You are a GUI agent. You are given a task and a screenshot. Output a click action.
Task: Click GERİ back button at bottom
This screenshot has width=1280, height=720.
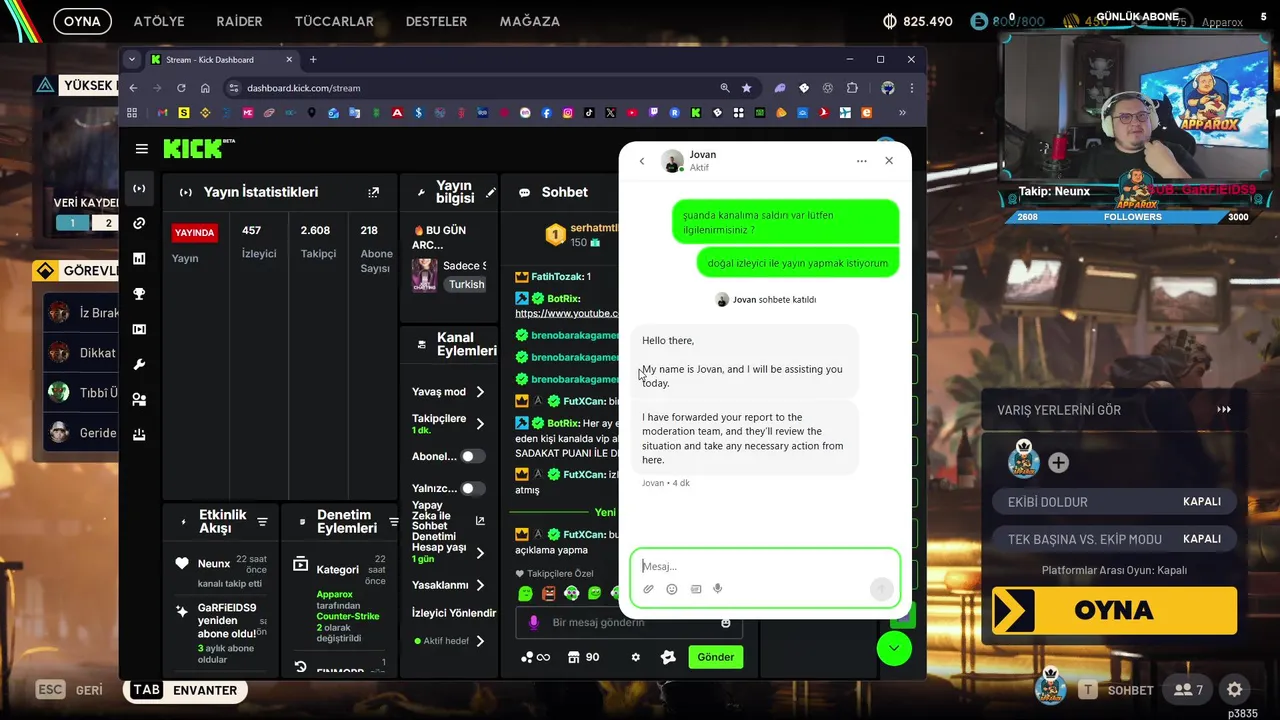coord(70,690)
